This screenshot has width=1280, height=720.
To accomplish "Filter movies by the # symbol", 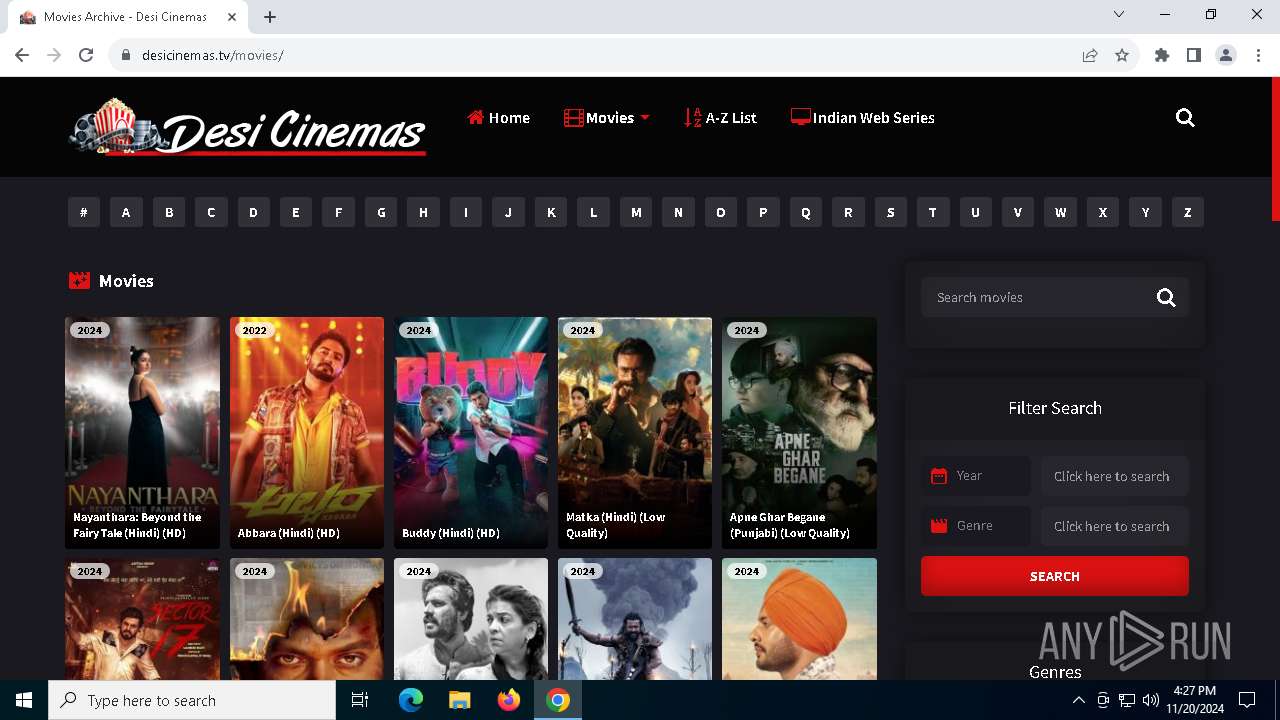I will (84, 212).
